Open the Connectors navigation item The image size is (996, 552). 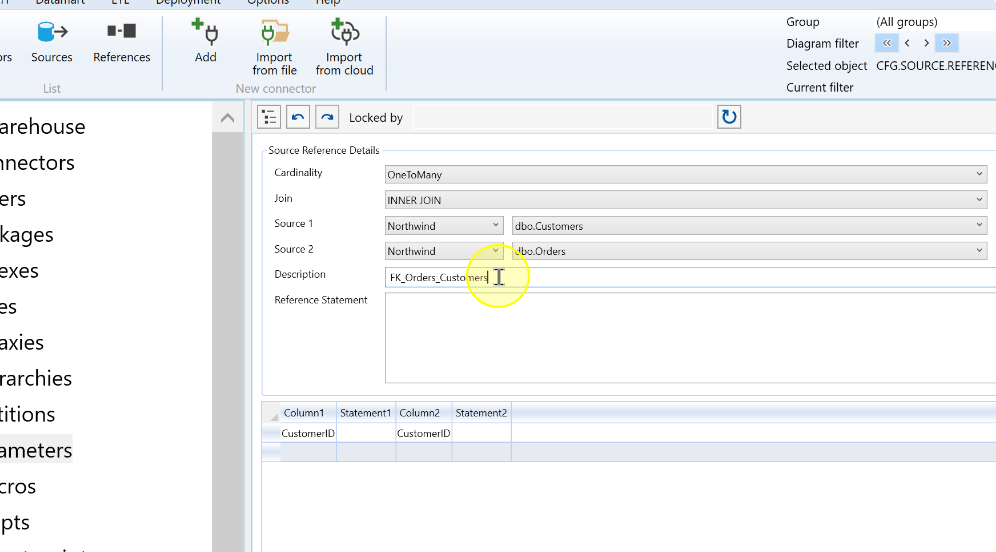[37, 163]
